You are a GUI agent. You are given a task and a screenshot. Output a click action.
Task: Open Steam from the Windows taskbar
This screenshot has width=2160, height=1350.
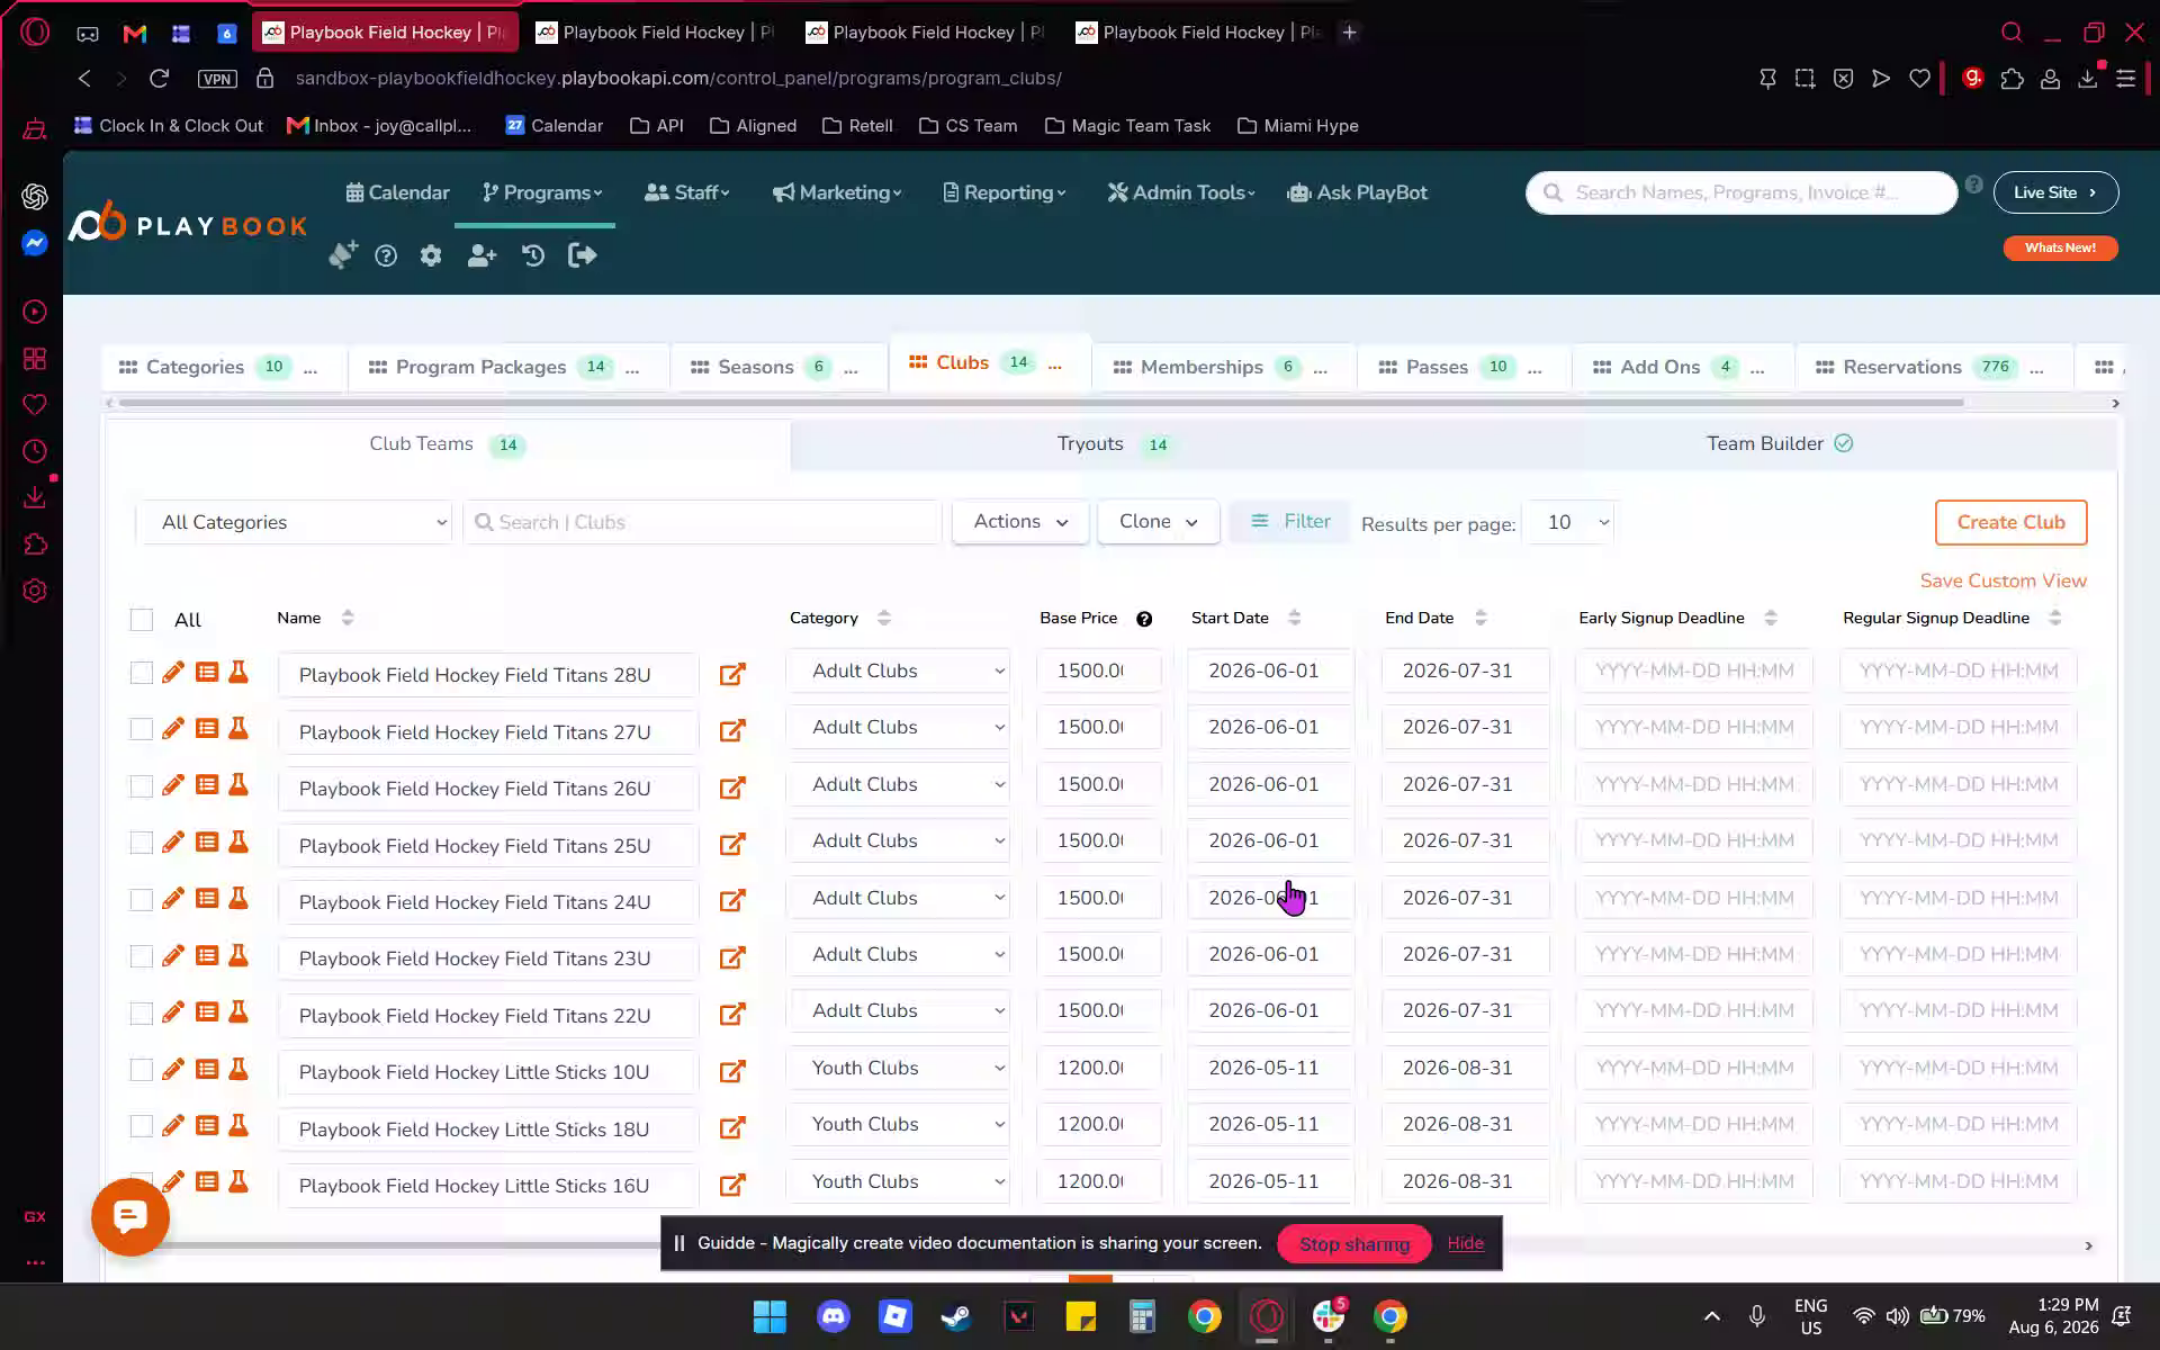click(956, 1317)
